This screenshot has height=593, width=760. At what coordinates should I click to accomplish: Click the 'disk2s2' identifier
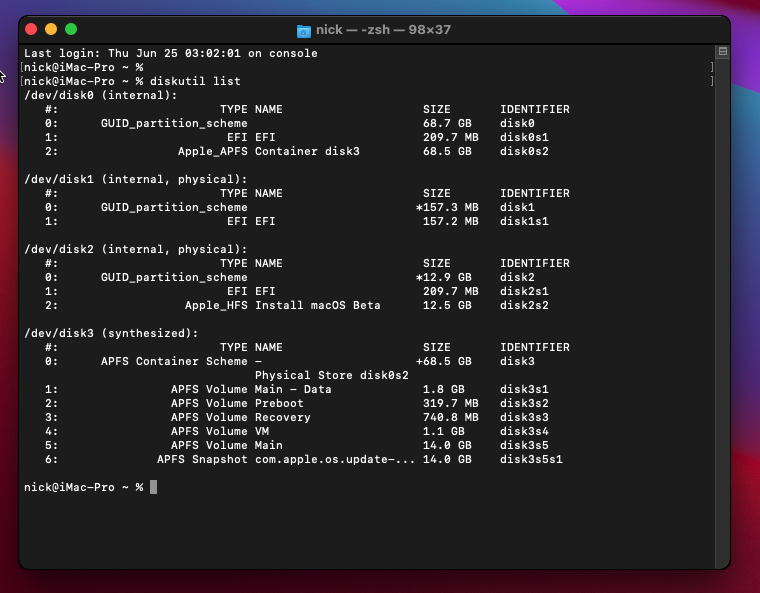pos(524,305)
